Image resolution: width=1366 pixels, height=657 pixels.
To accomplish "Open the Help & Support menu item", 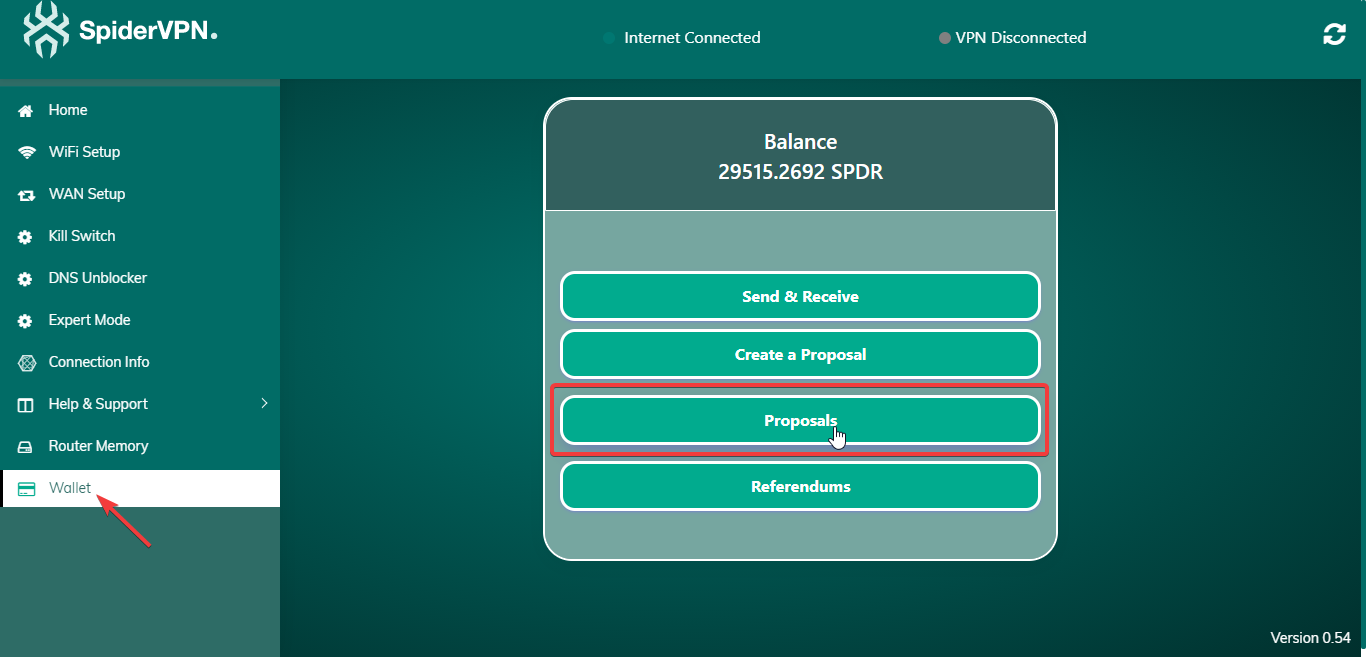I will coord(98,404).
